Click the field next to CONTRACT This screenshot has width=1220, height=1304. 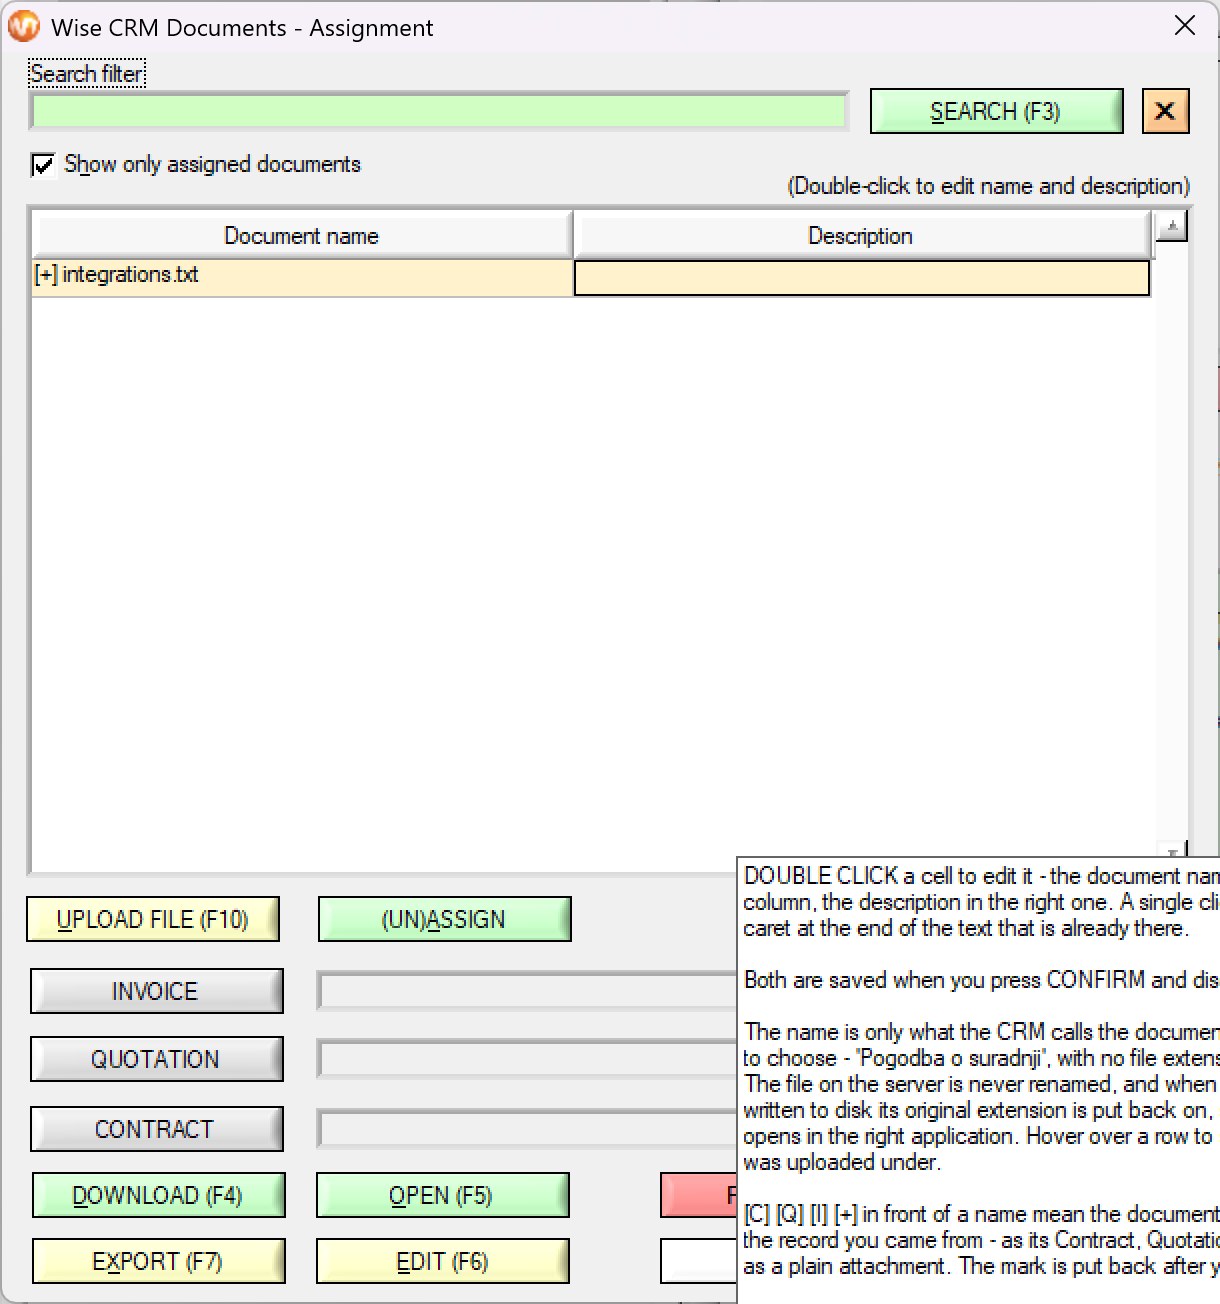click(x=527, y=1129)
